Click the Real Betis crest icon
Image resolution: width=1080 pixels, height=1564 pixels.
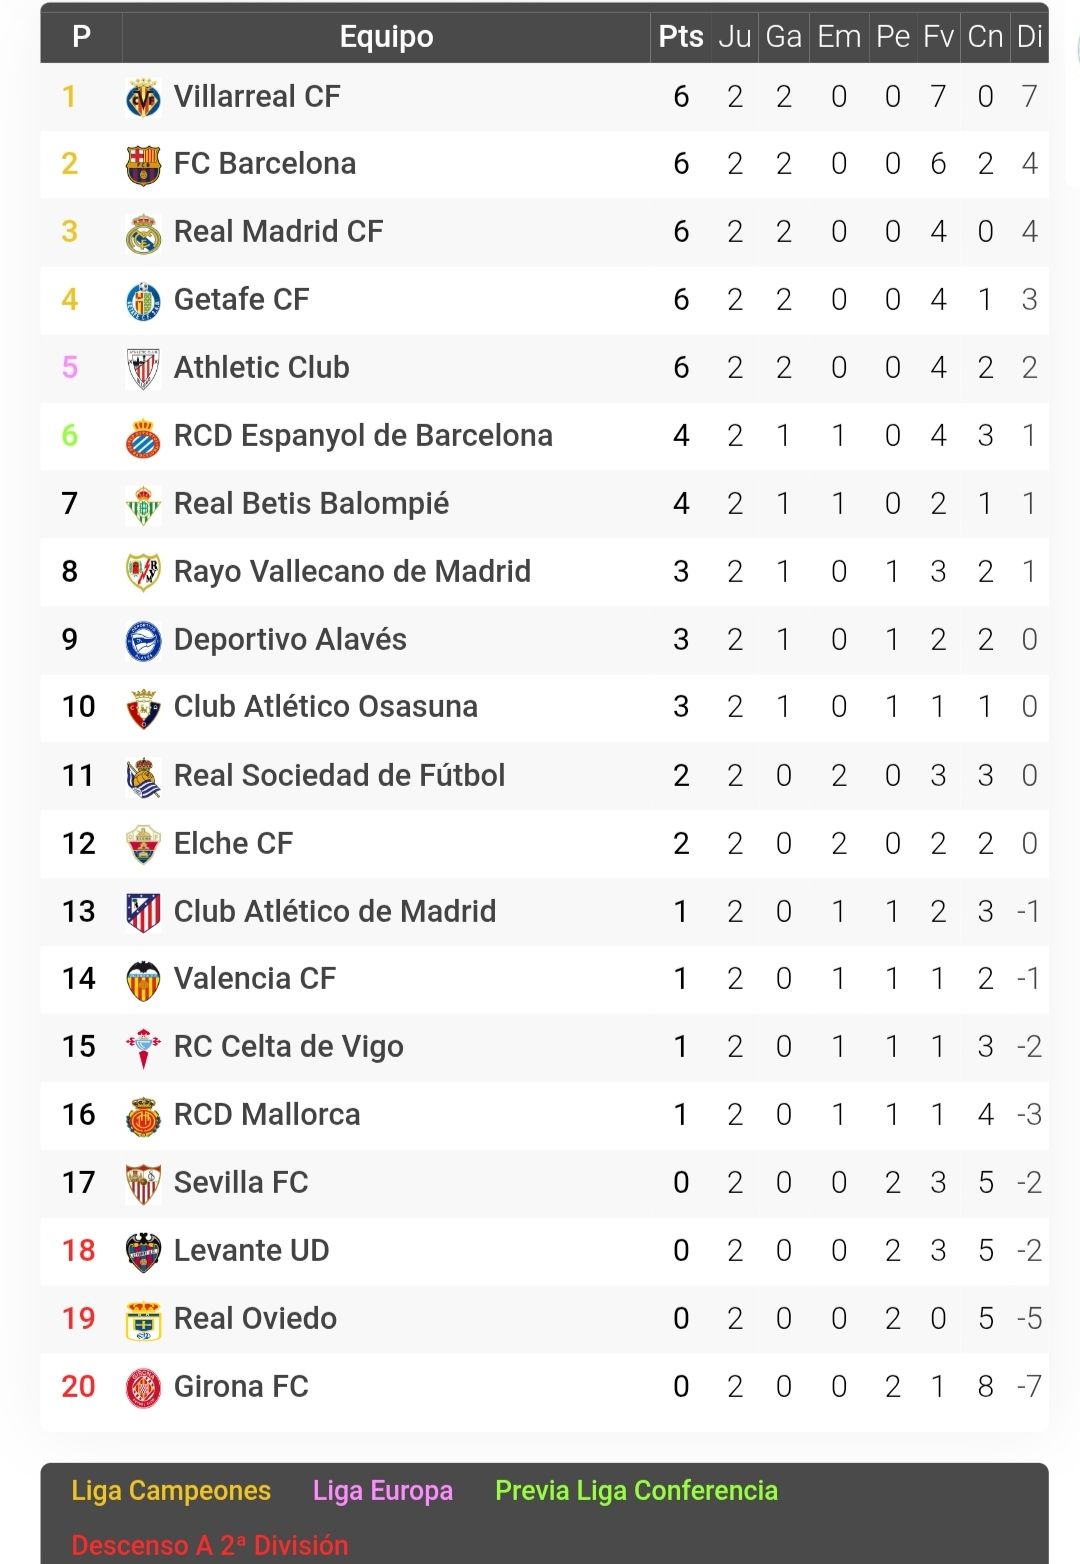pyautogui.click(x=143, y=504)
